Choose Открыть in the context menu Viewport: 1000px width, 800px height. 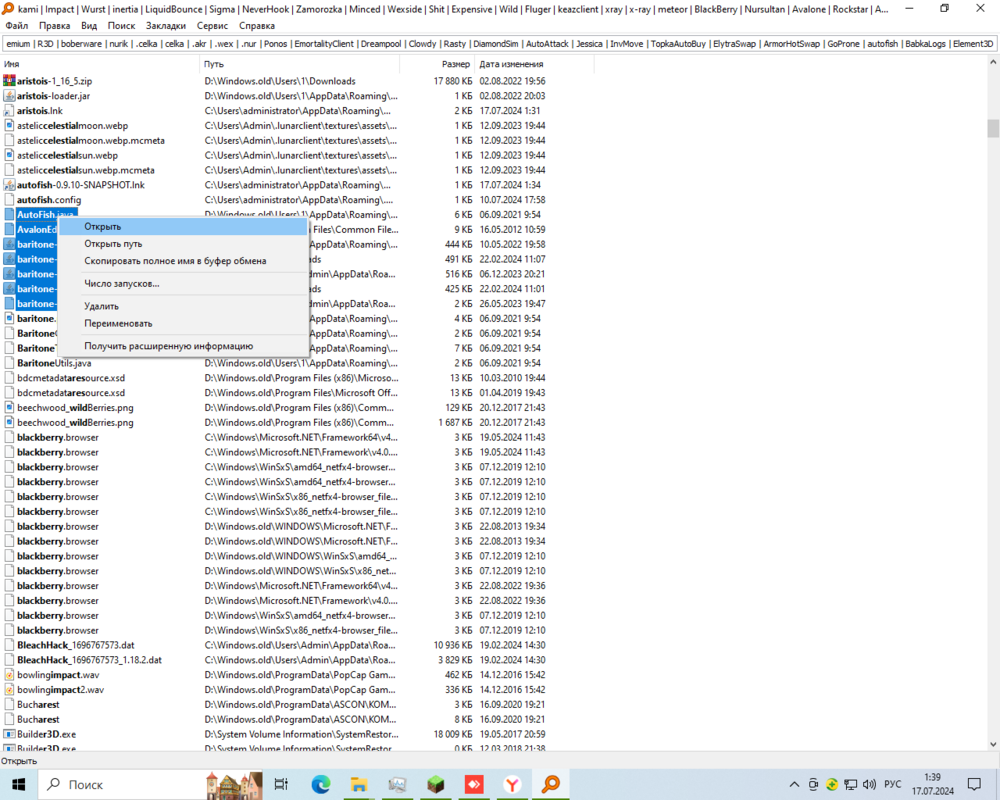[183, 226]
